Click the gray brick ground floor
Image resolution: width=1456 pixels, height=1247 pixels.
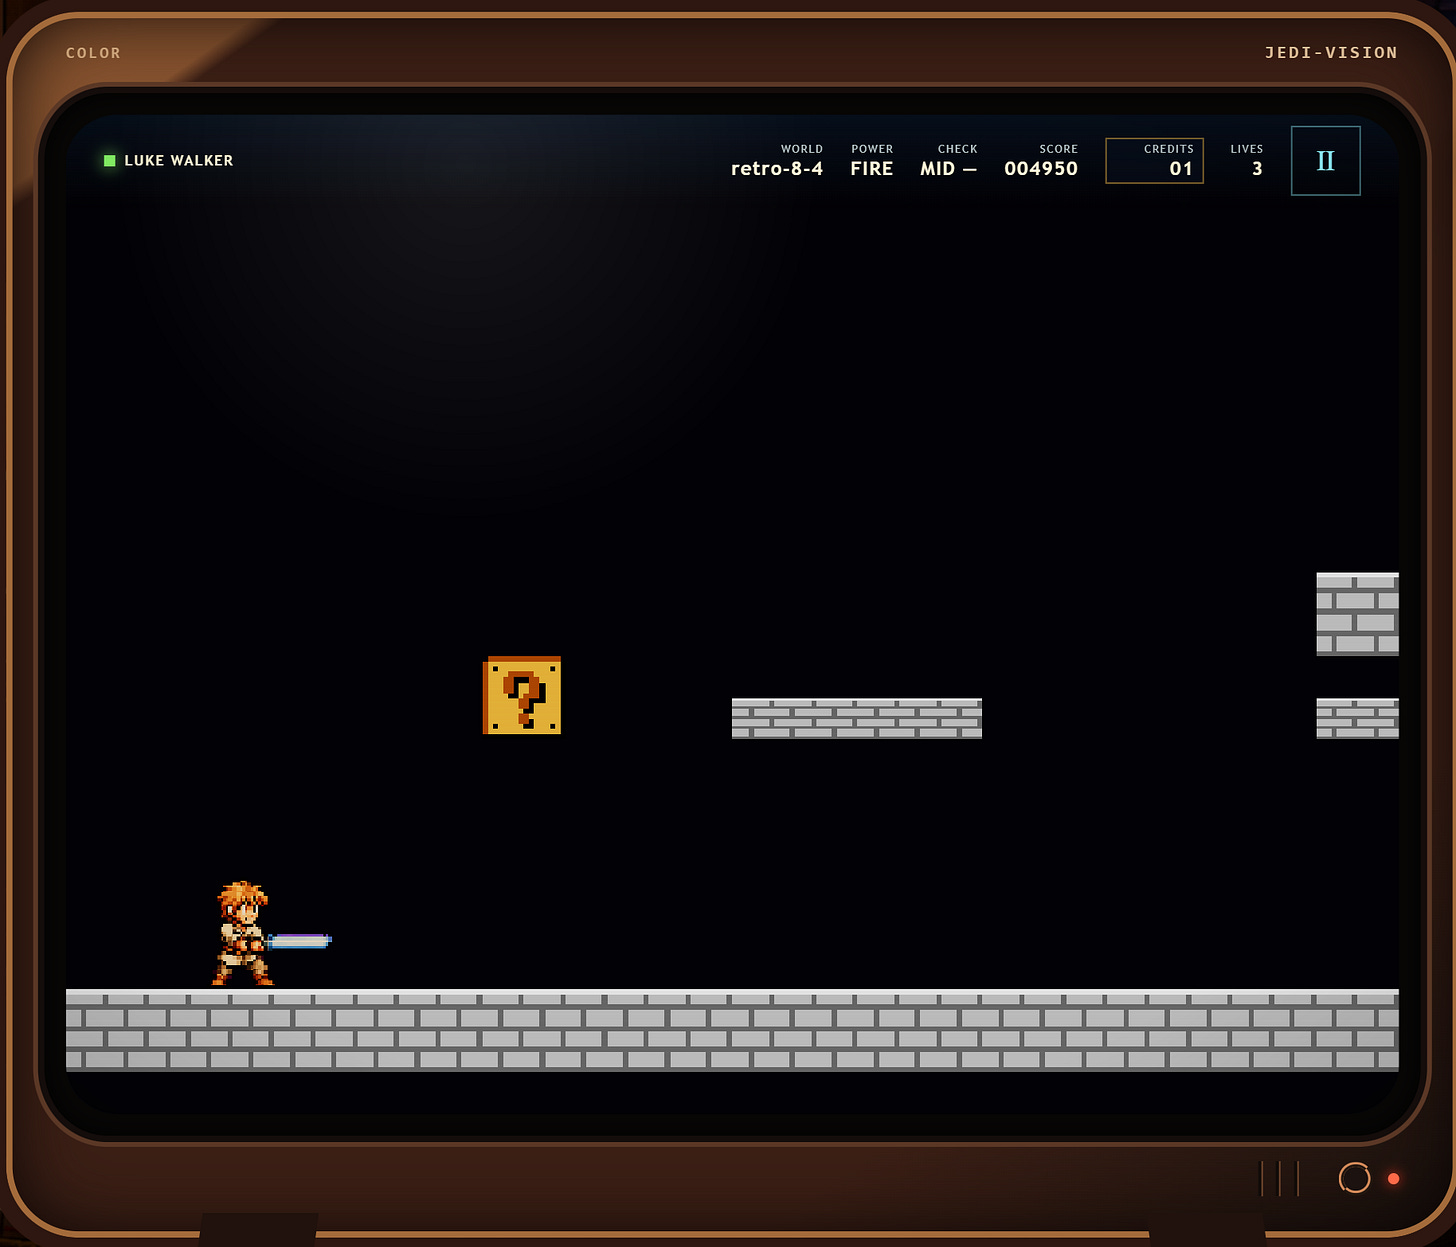point(732,1030)
